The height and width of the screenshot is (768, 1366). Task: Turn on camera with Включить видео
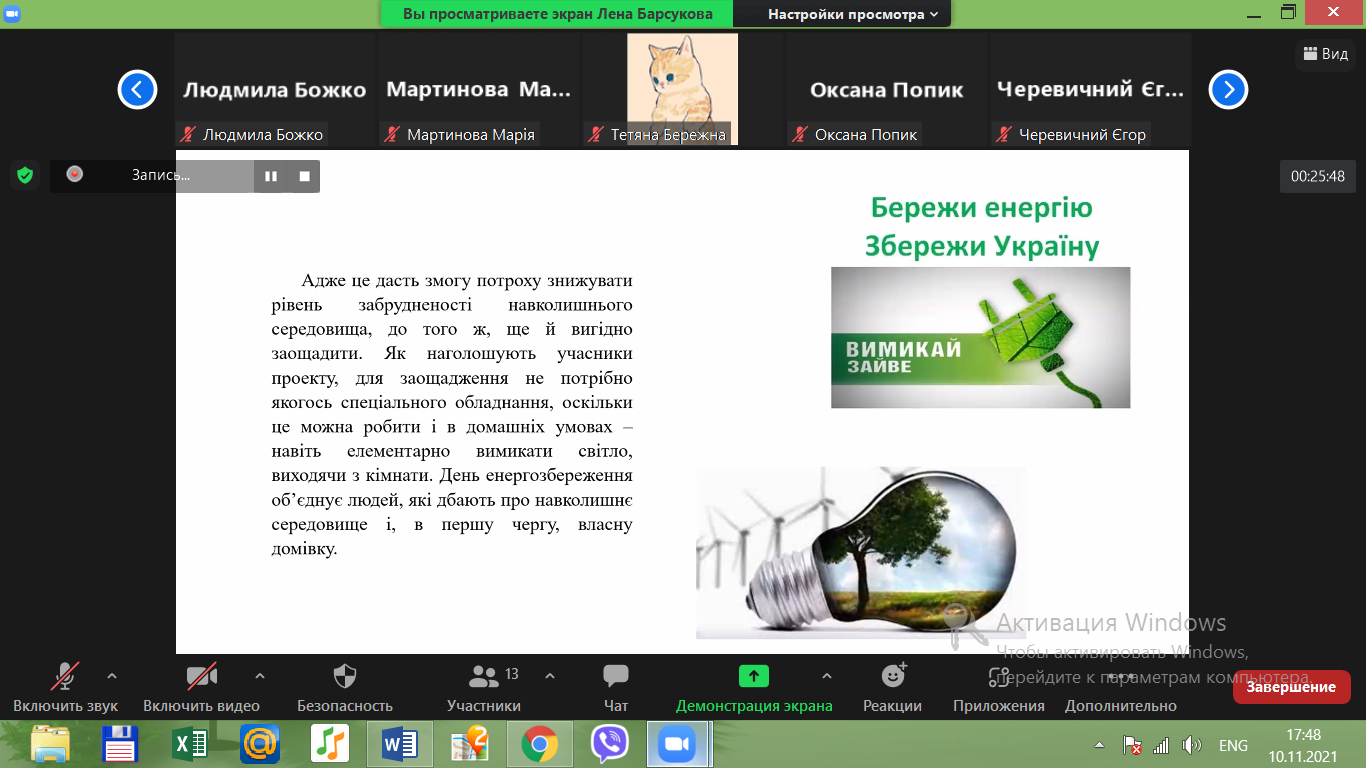201,687
